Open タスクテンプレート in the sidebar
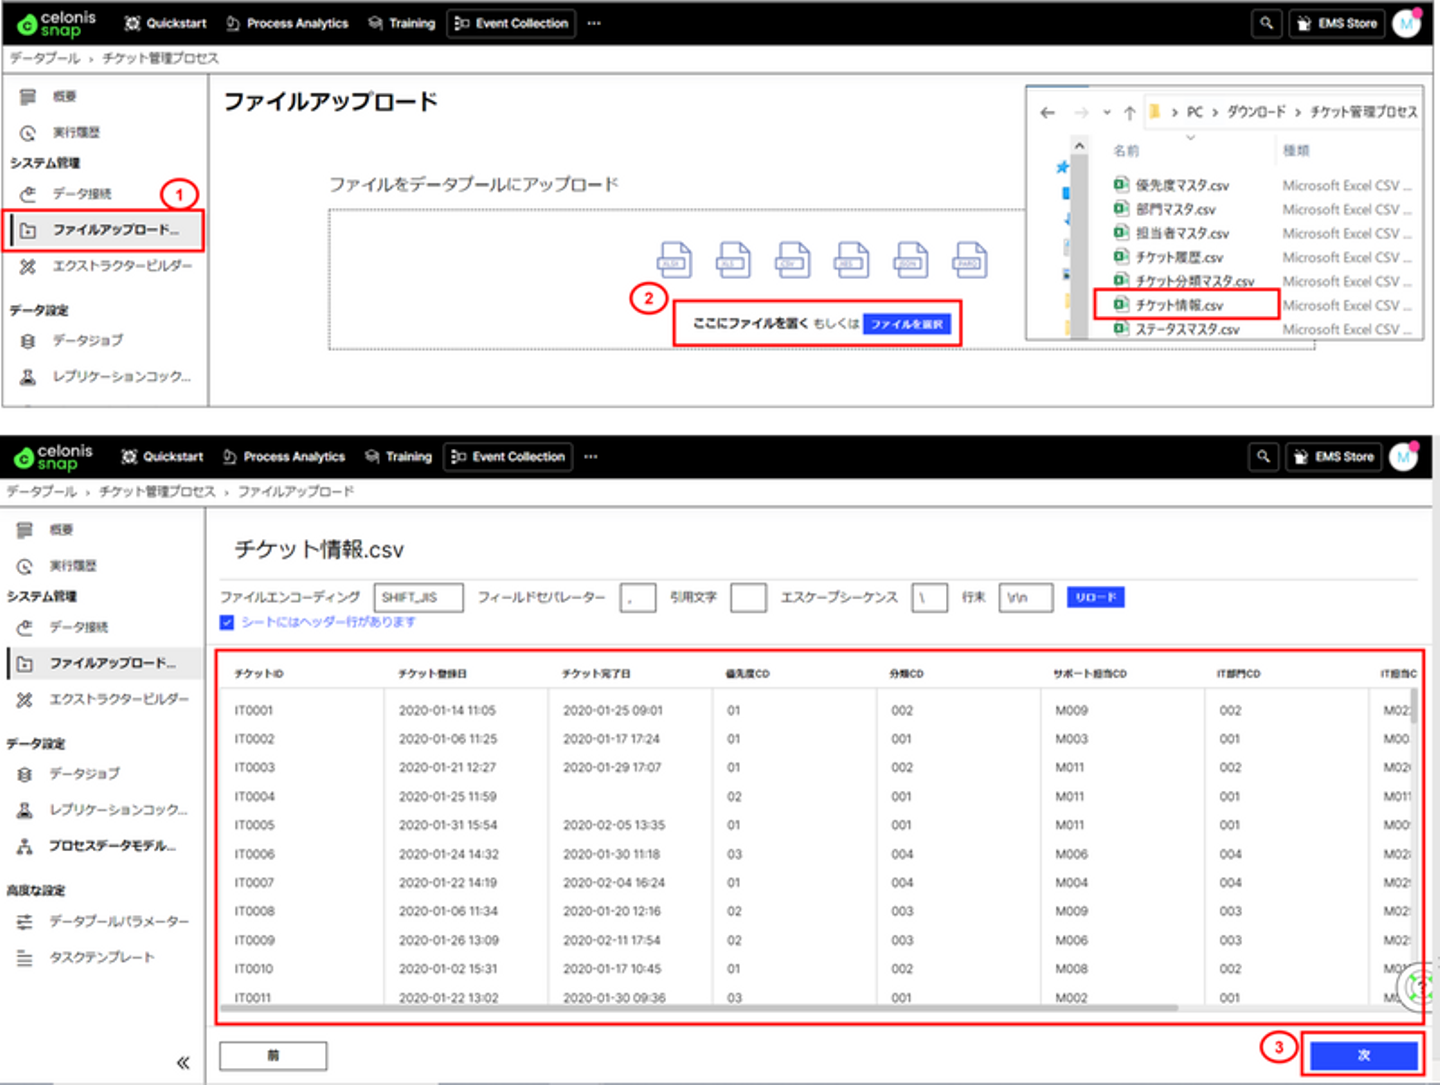 point(102,957)
